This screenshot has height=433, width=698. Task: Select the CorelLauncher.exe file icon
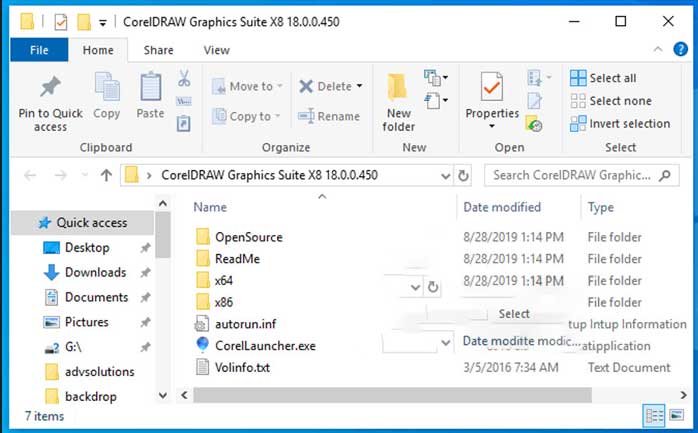tap(203, 345)
